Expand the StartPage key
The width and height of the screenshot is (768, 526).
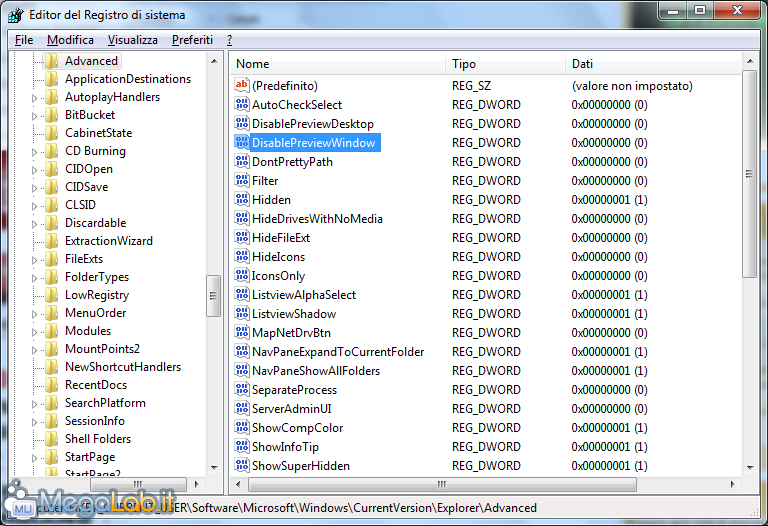coord(34,457)
